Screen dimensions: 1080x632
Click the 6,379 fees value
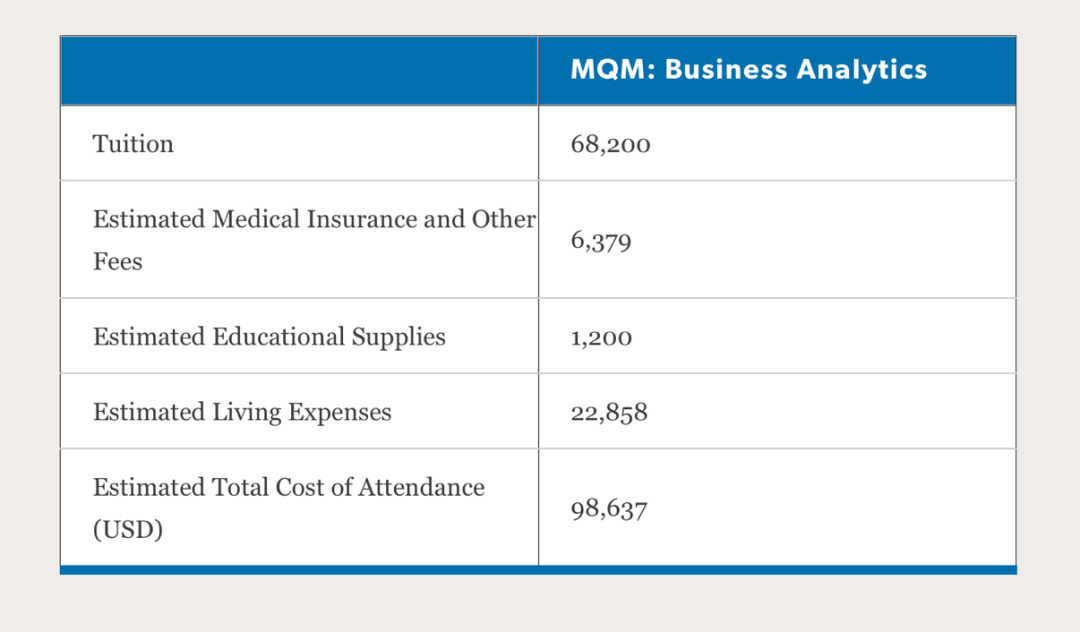(x=601, y=241)
